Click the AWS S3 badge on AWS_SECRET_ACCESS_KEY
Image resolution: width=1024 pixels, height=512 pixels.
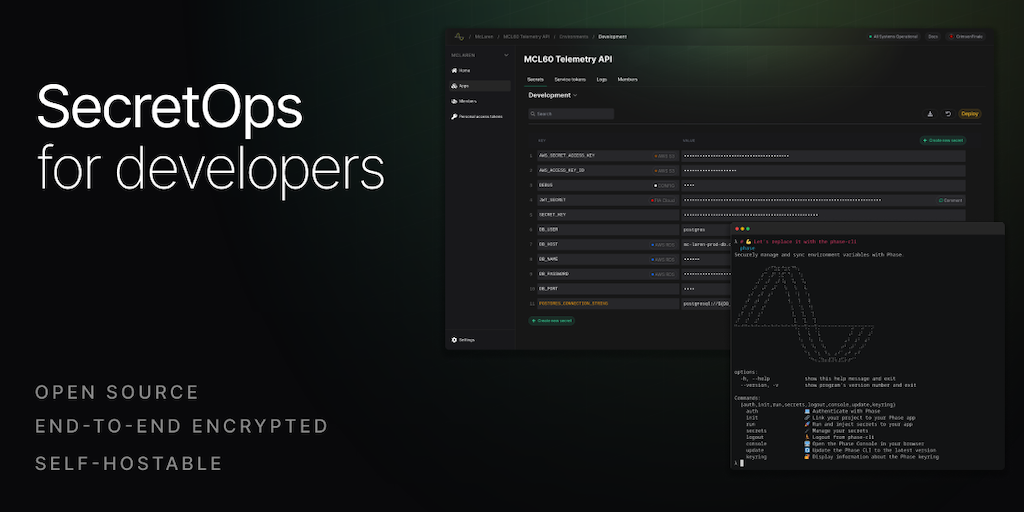tap(664, 156)
